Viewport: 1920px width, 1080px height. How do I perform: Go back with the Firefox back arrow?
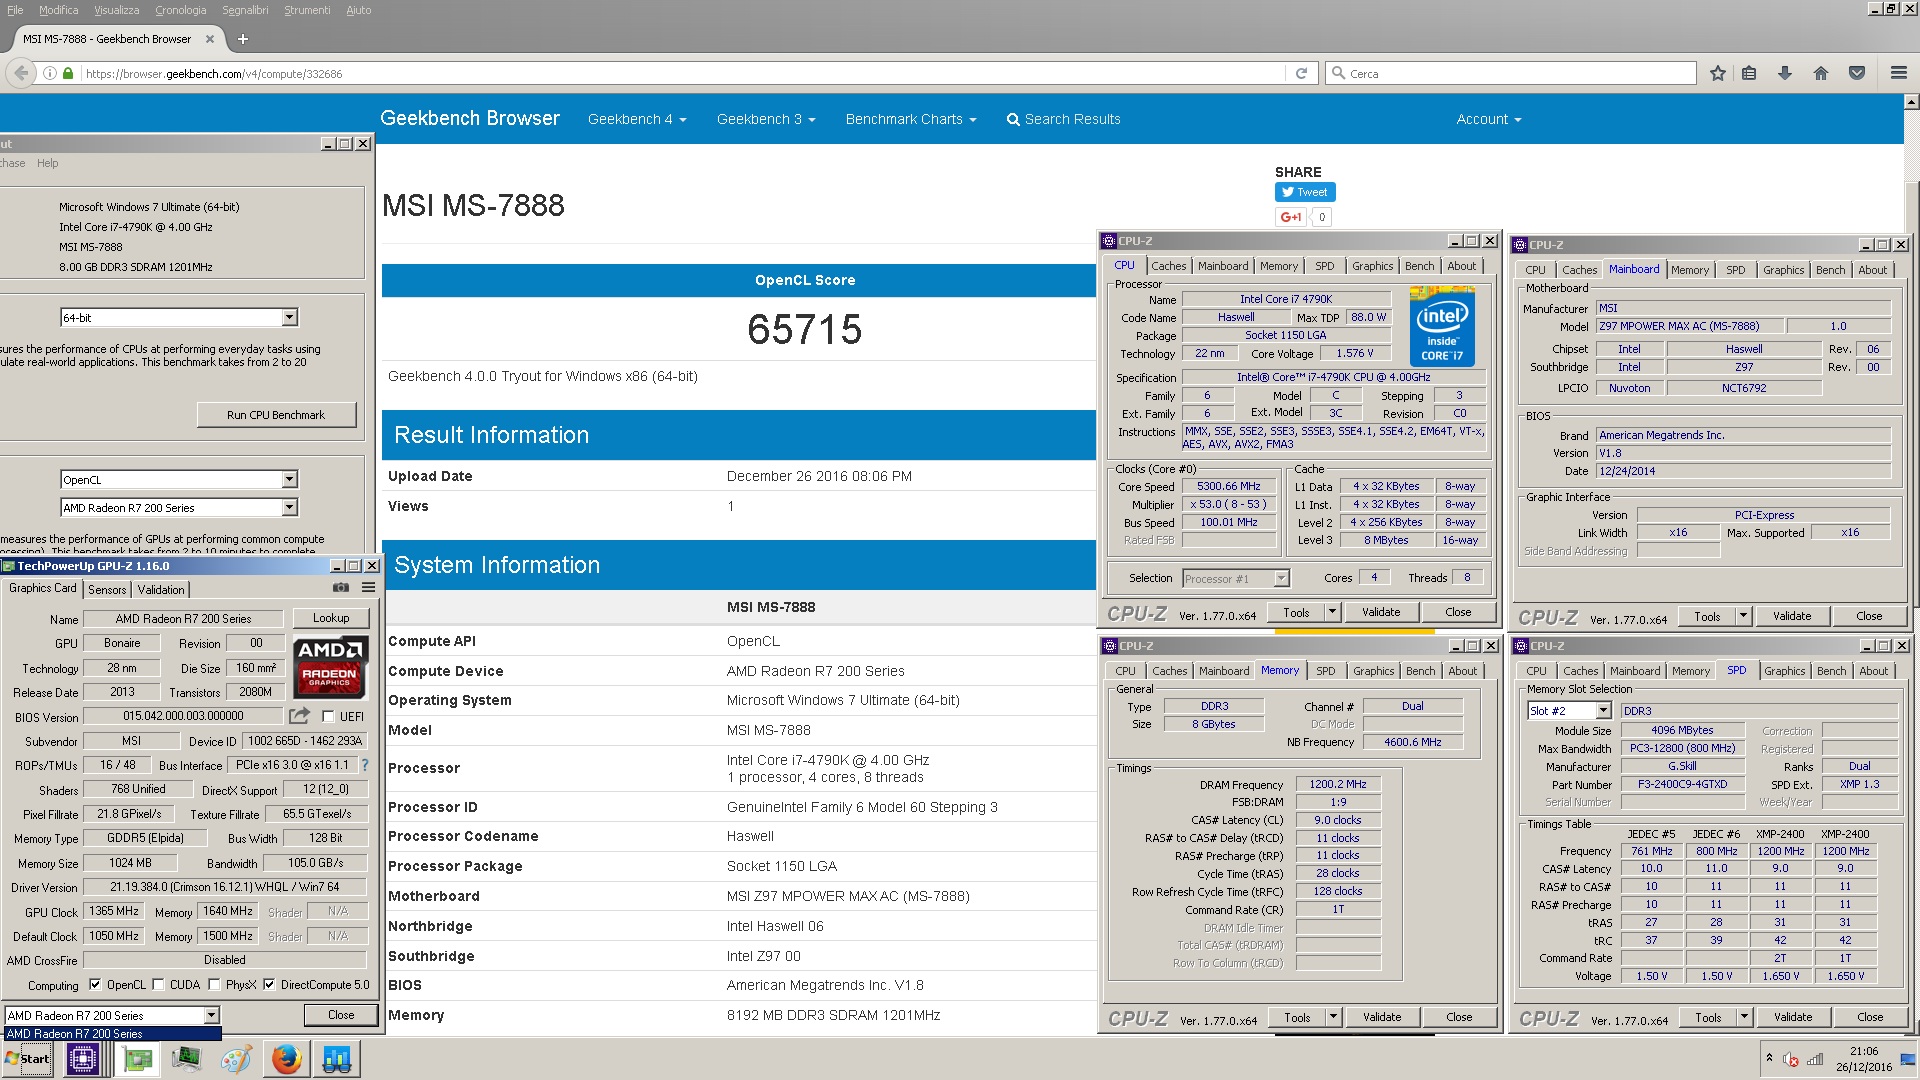pos(21,73)
